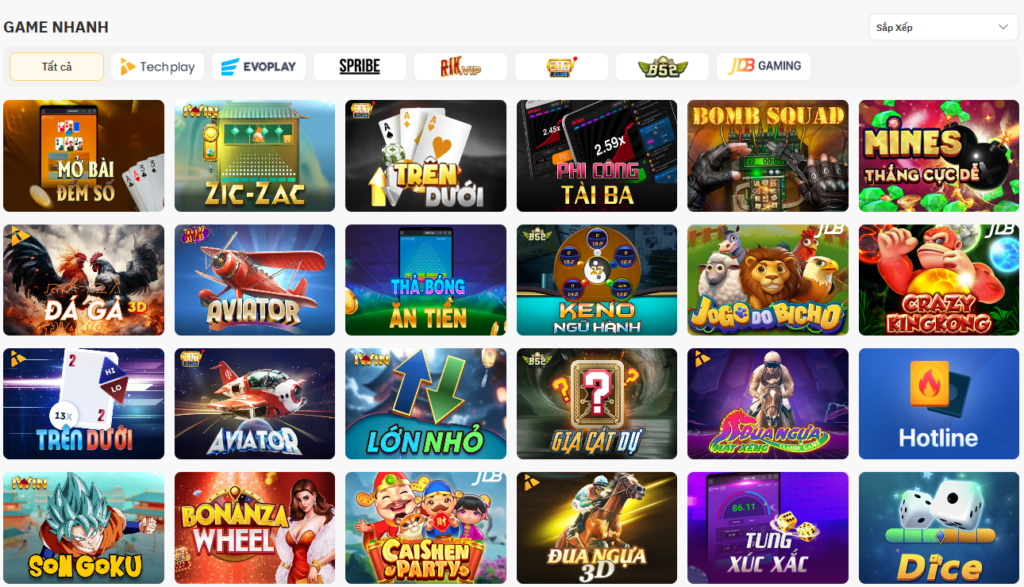This screenshot has width=1024, height=587.
Task: Select the Tất cả filter tab
Action: coord(57,67)
